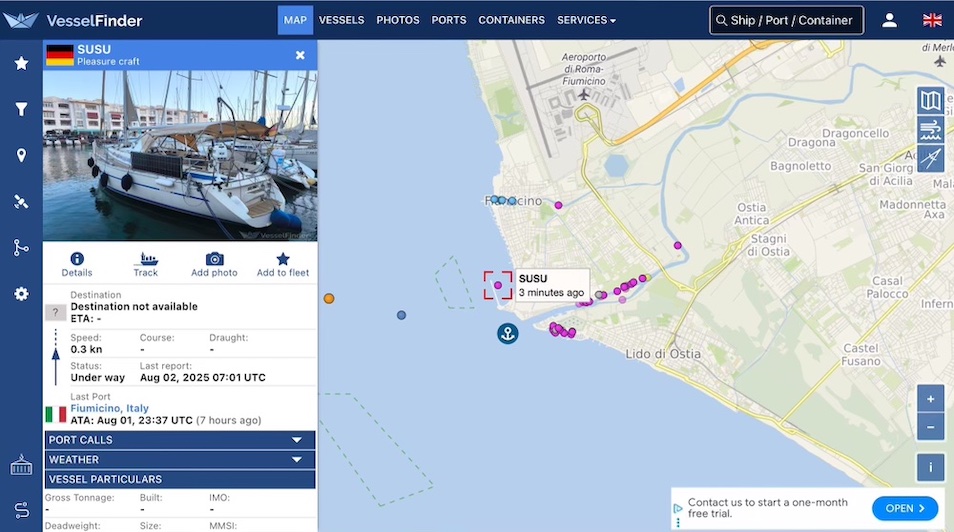Click the Add photo camera icon

(214, 259)
